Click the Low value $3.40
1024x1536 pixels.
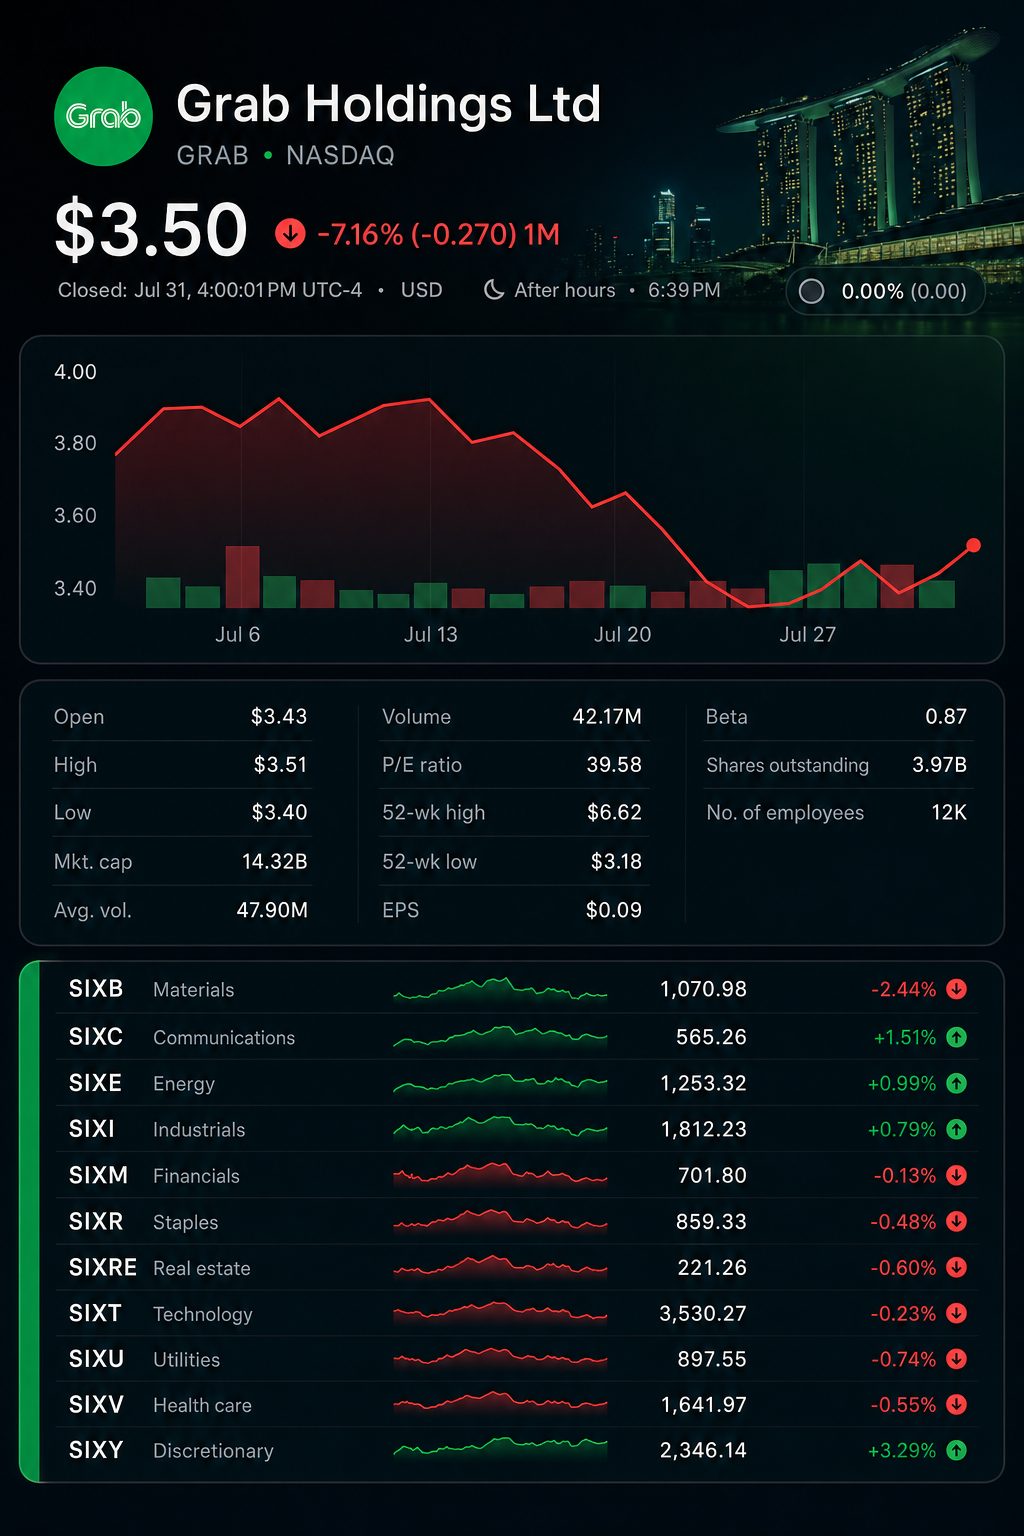coord(279,812)
